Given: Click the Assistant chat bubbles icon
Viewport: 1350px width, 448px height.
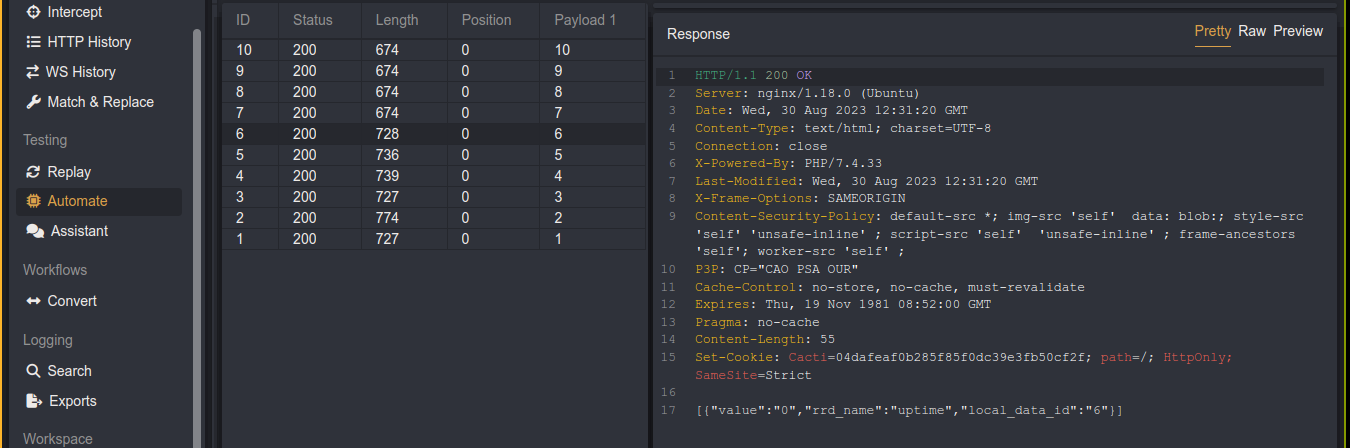Looking at the screenshot, I should tap(34, 231).
